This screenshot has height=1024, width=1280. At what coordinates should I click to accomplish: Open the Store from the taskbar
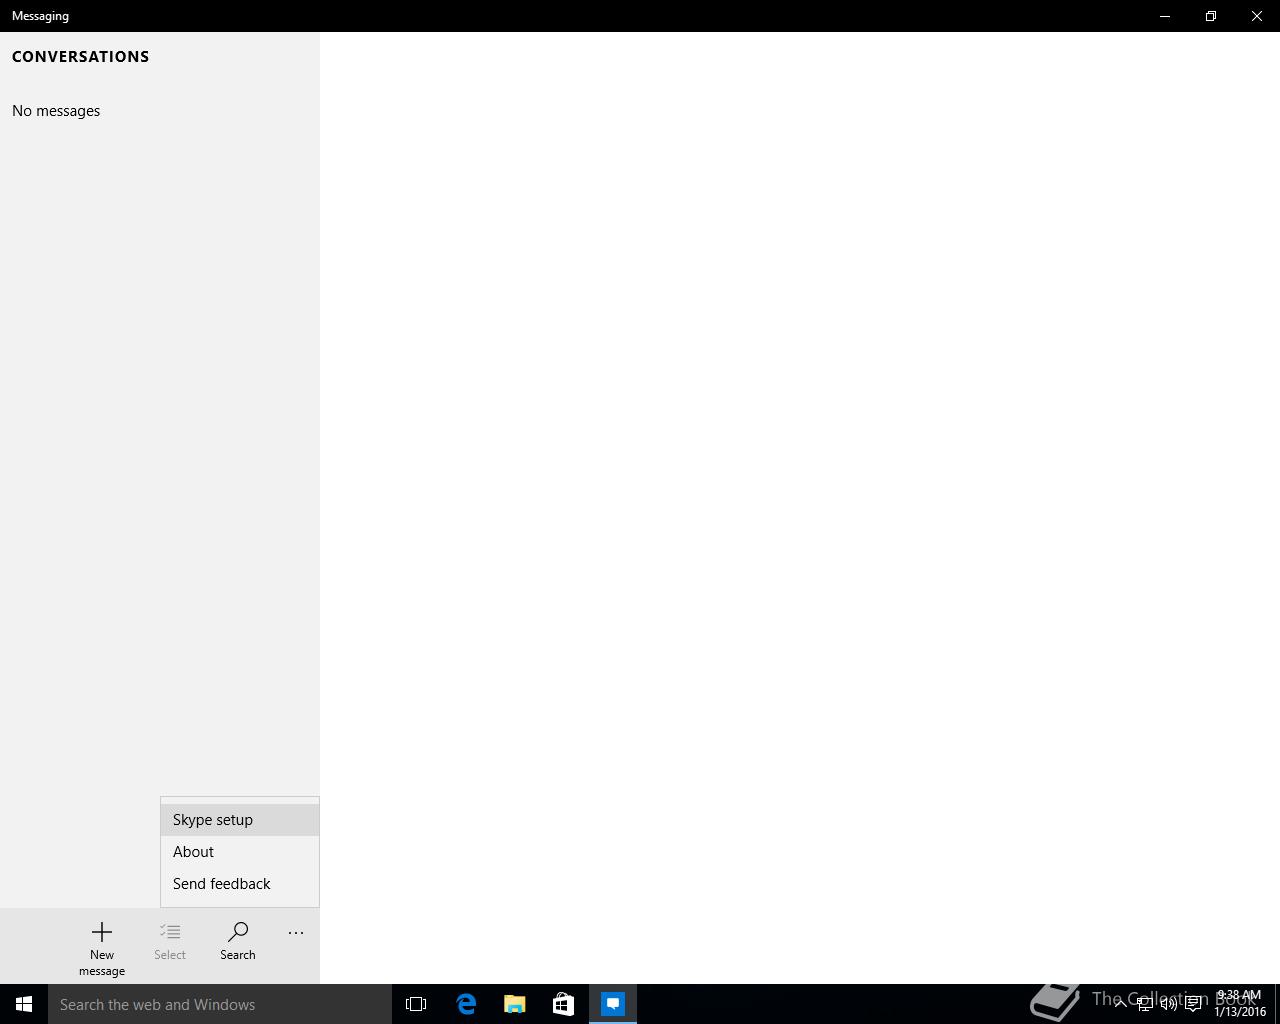pos(564,1004)
